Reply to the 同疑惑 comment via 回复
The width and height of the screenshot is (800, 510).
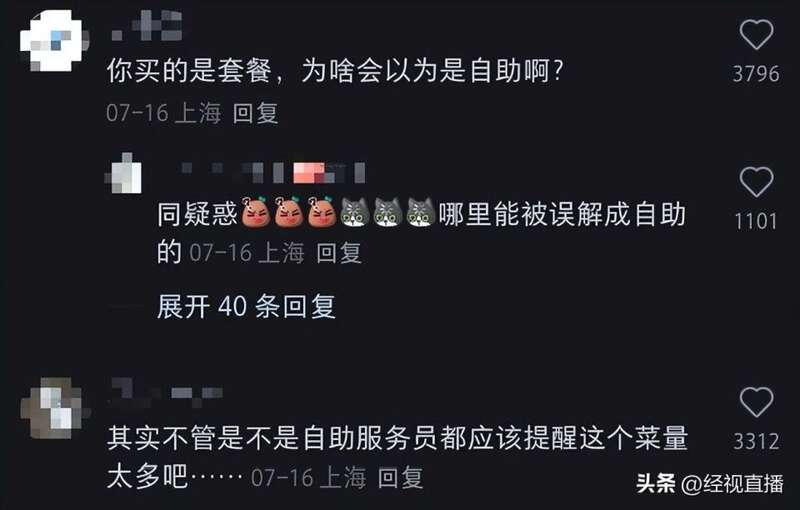tap(339, 252)
